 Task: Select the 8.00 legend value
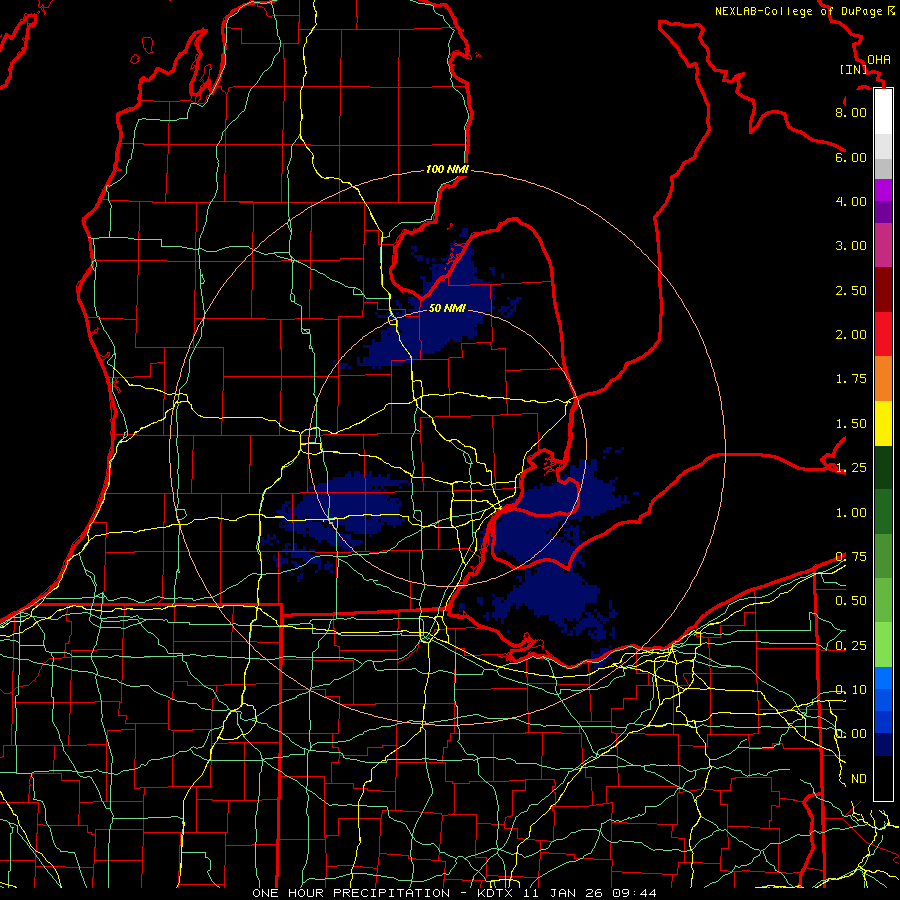click(x=851, y=112)
